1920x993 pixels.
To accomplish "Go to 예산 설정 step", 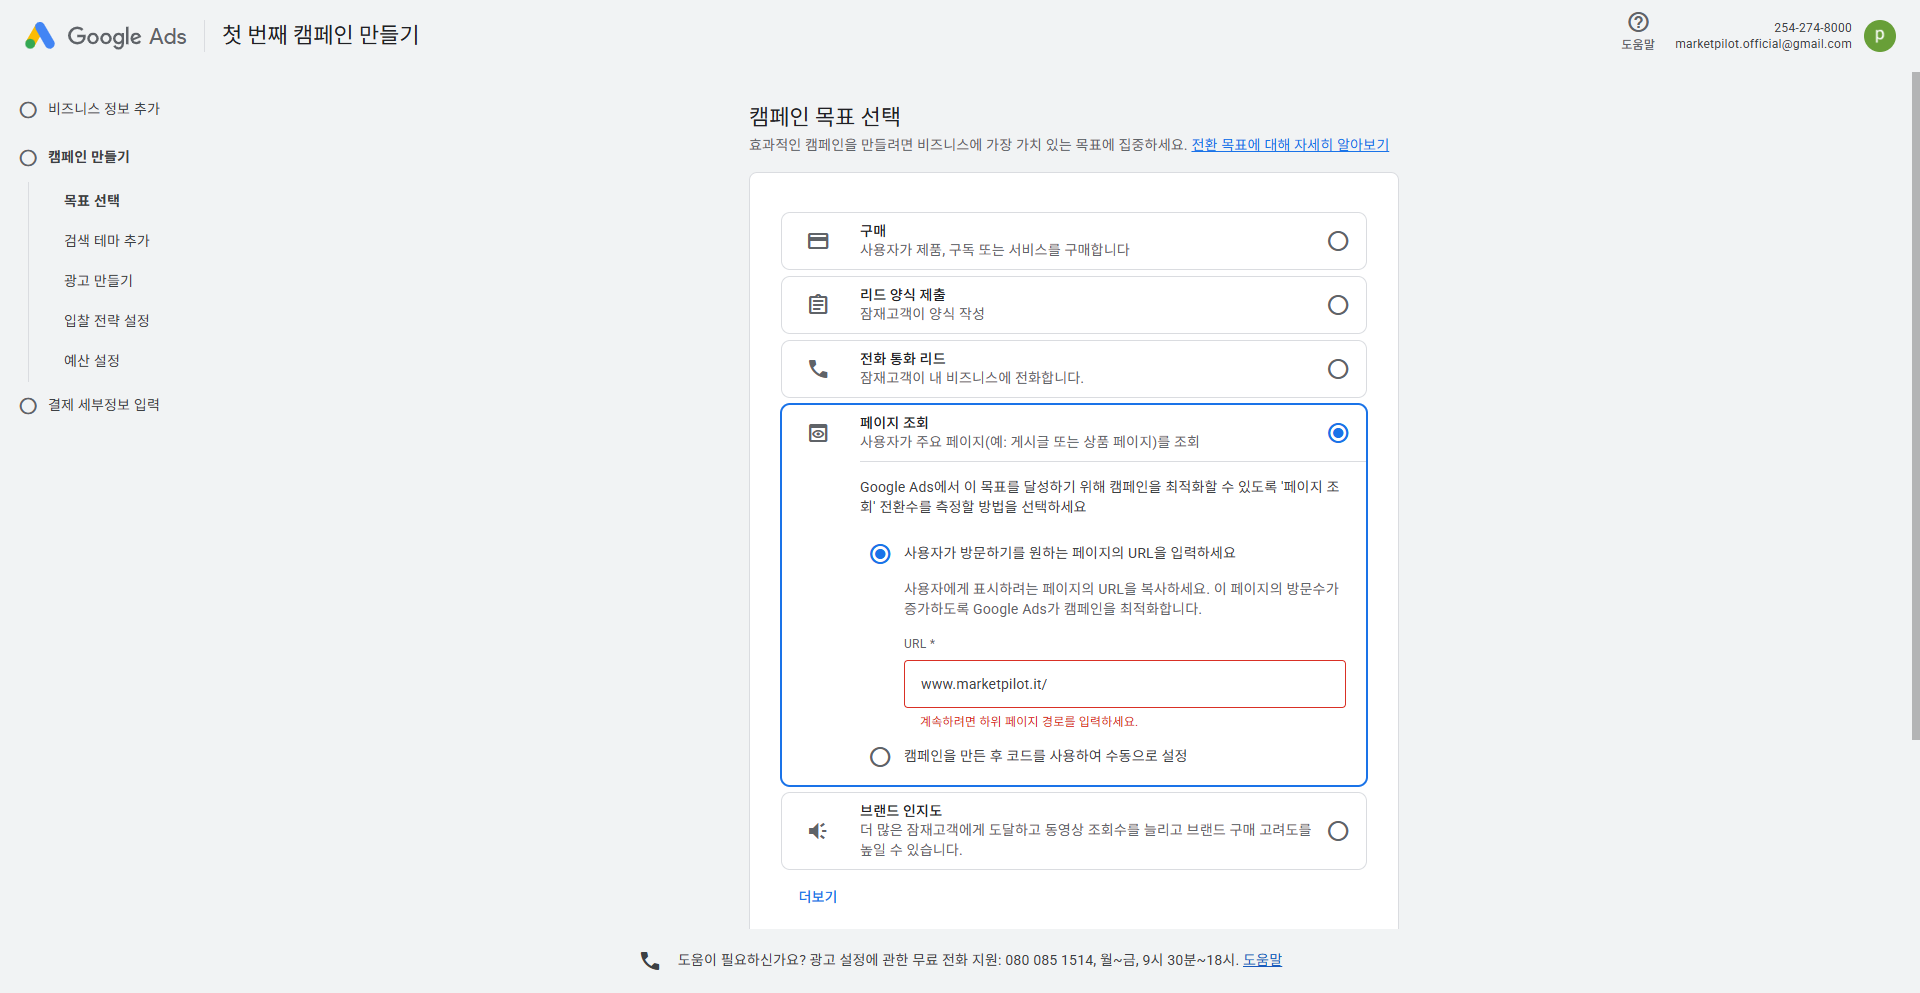I will pyautogui.click(x=92, y=361).
